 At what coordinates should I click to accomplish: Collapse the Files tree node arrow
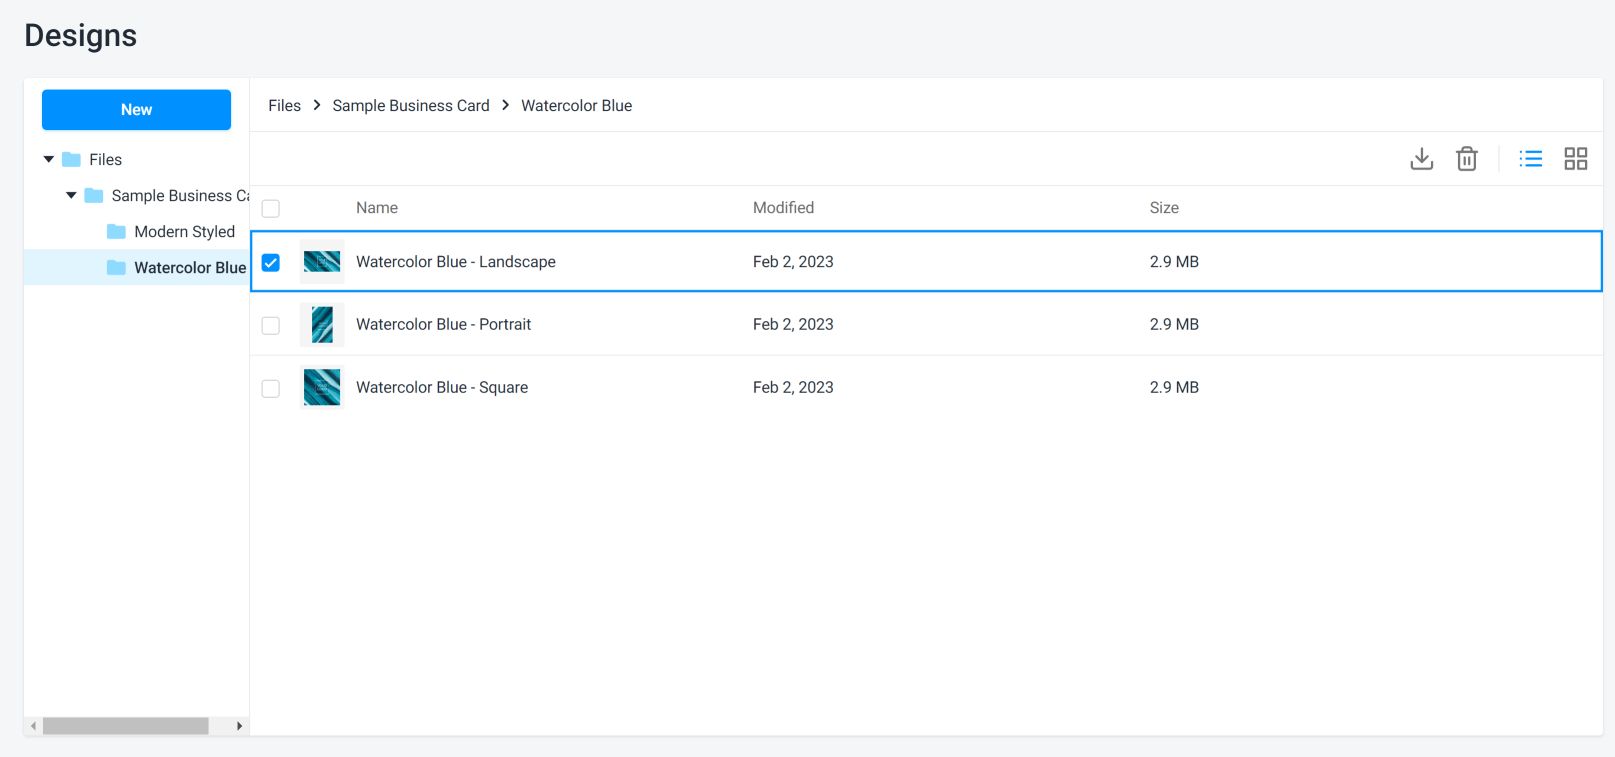point(49,160)
